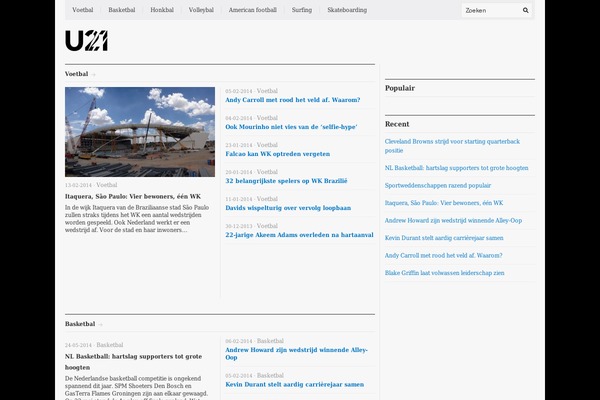The image size is (600, 400).
Task: Open Volleybal in top navigation
Action: (x=201, y=10)
